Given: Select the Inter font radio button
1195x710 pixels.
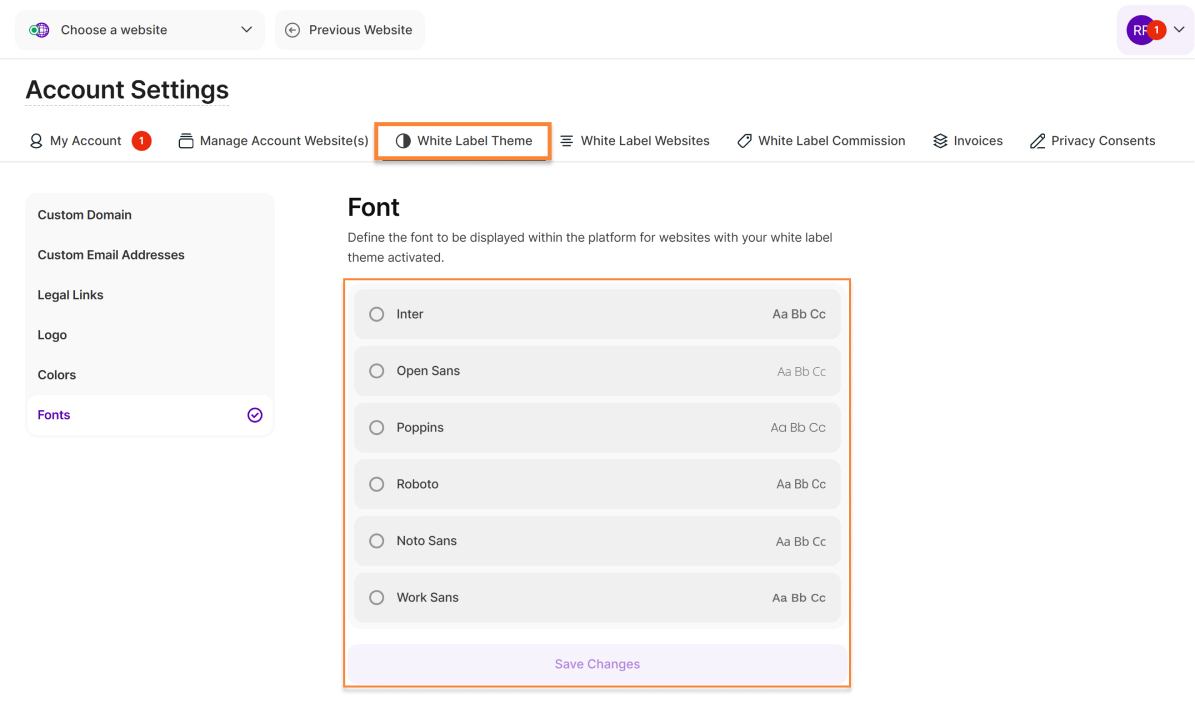Looking at the screenshot, I should tap(377, 314).
